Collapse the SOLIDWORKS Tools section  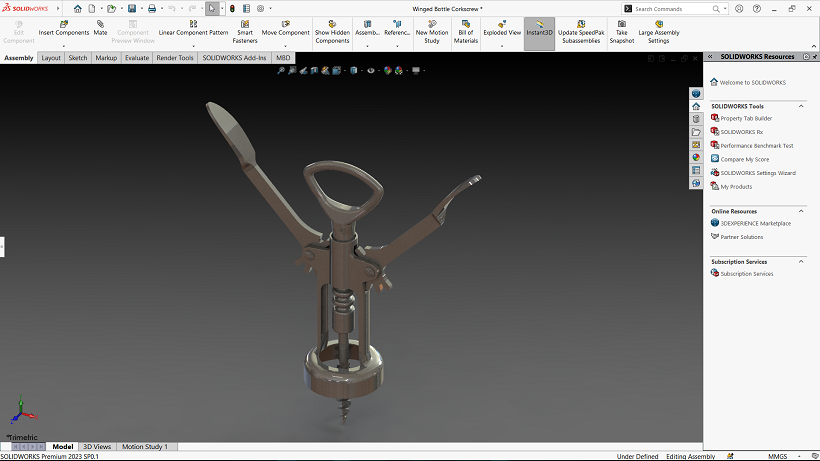[x=801, y=106]
